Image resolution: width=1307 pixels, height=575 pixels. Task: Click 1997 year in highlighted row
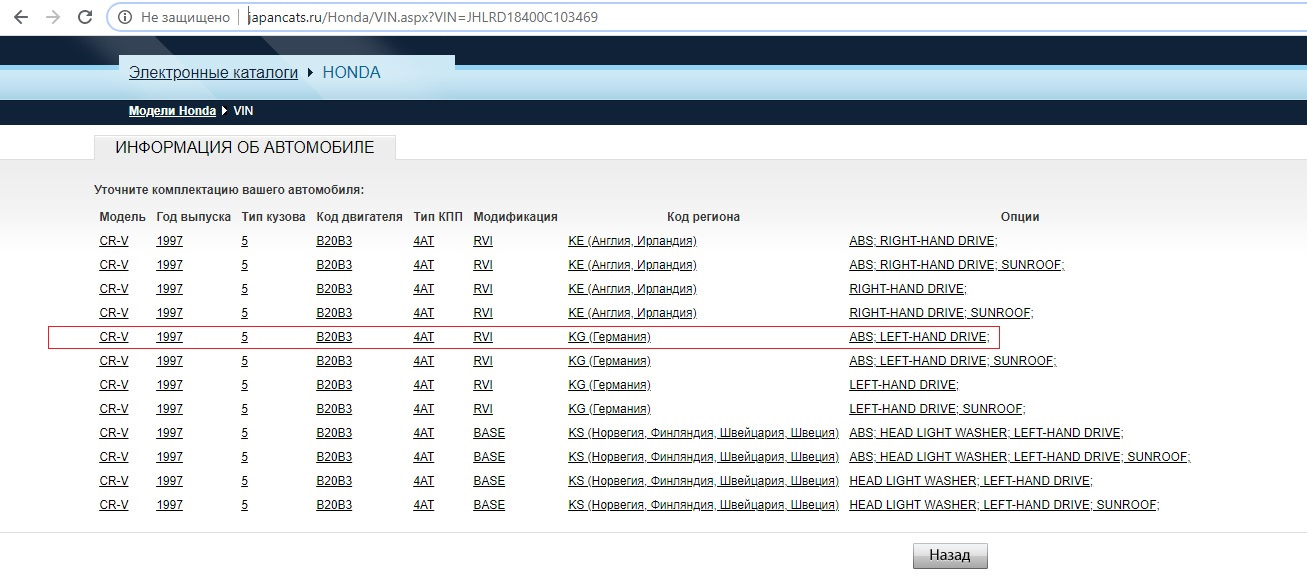[x=170, y=337]
